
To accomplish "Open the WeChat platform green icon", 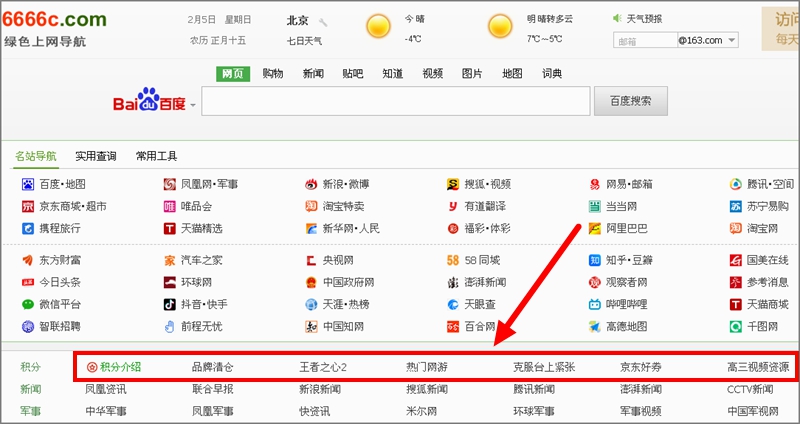I will tap(28, 305).
